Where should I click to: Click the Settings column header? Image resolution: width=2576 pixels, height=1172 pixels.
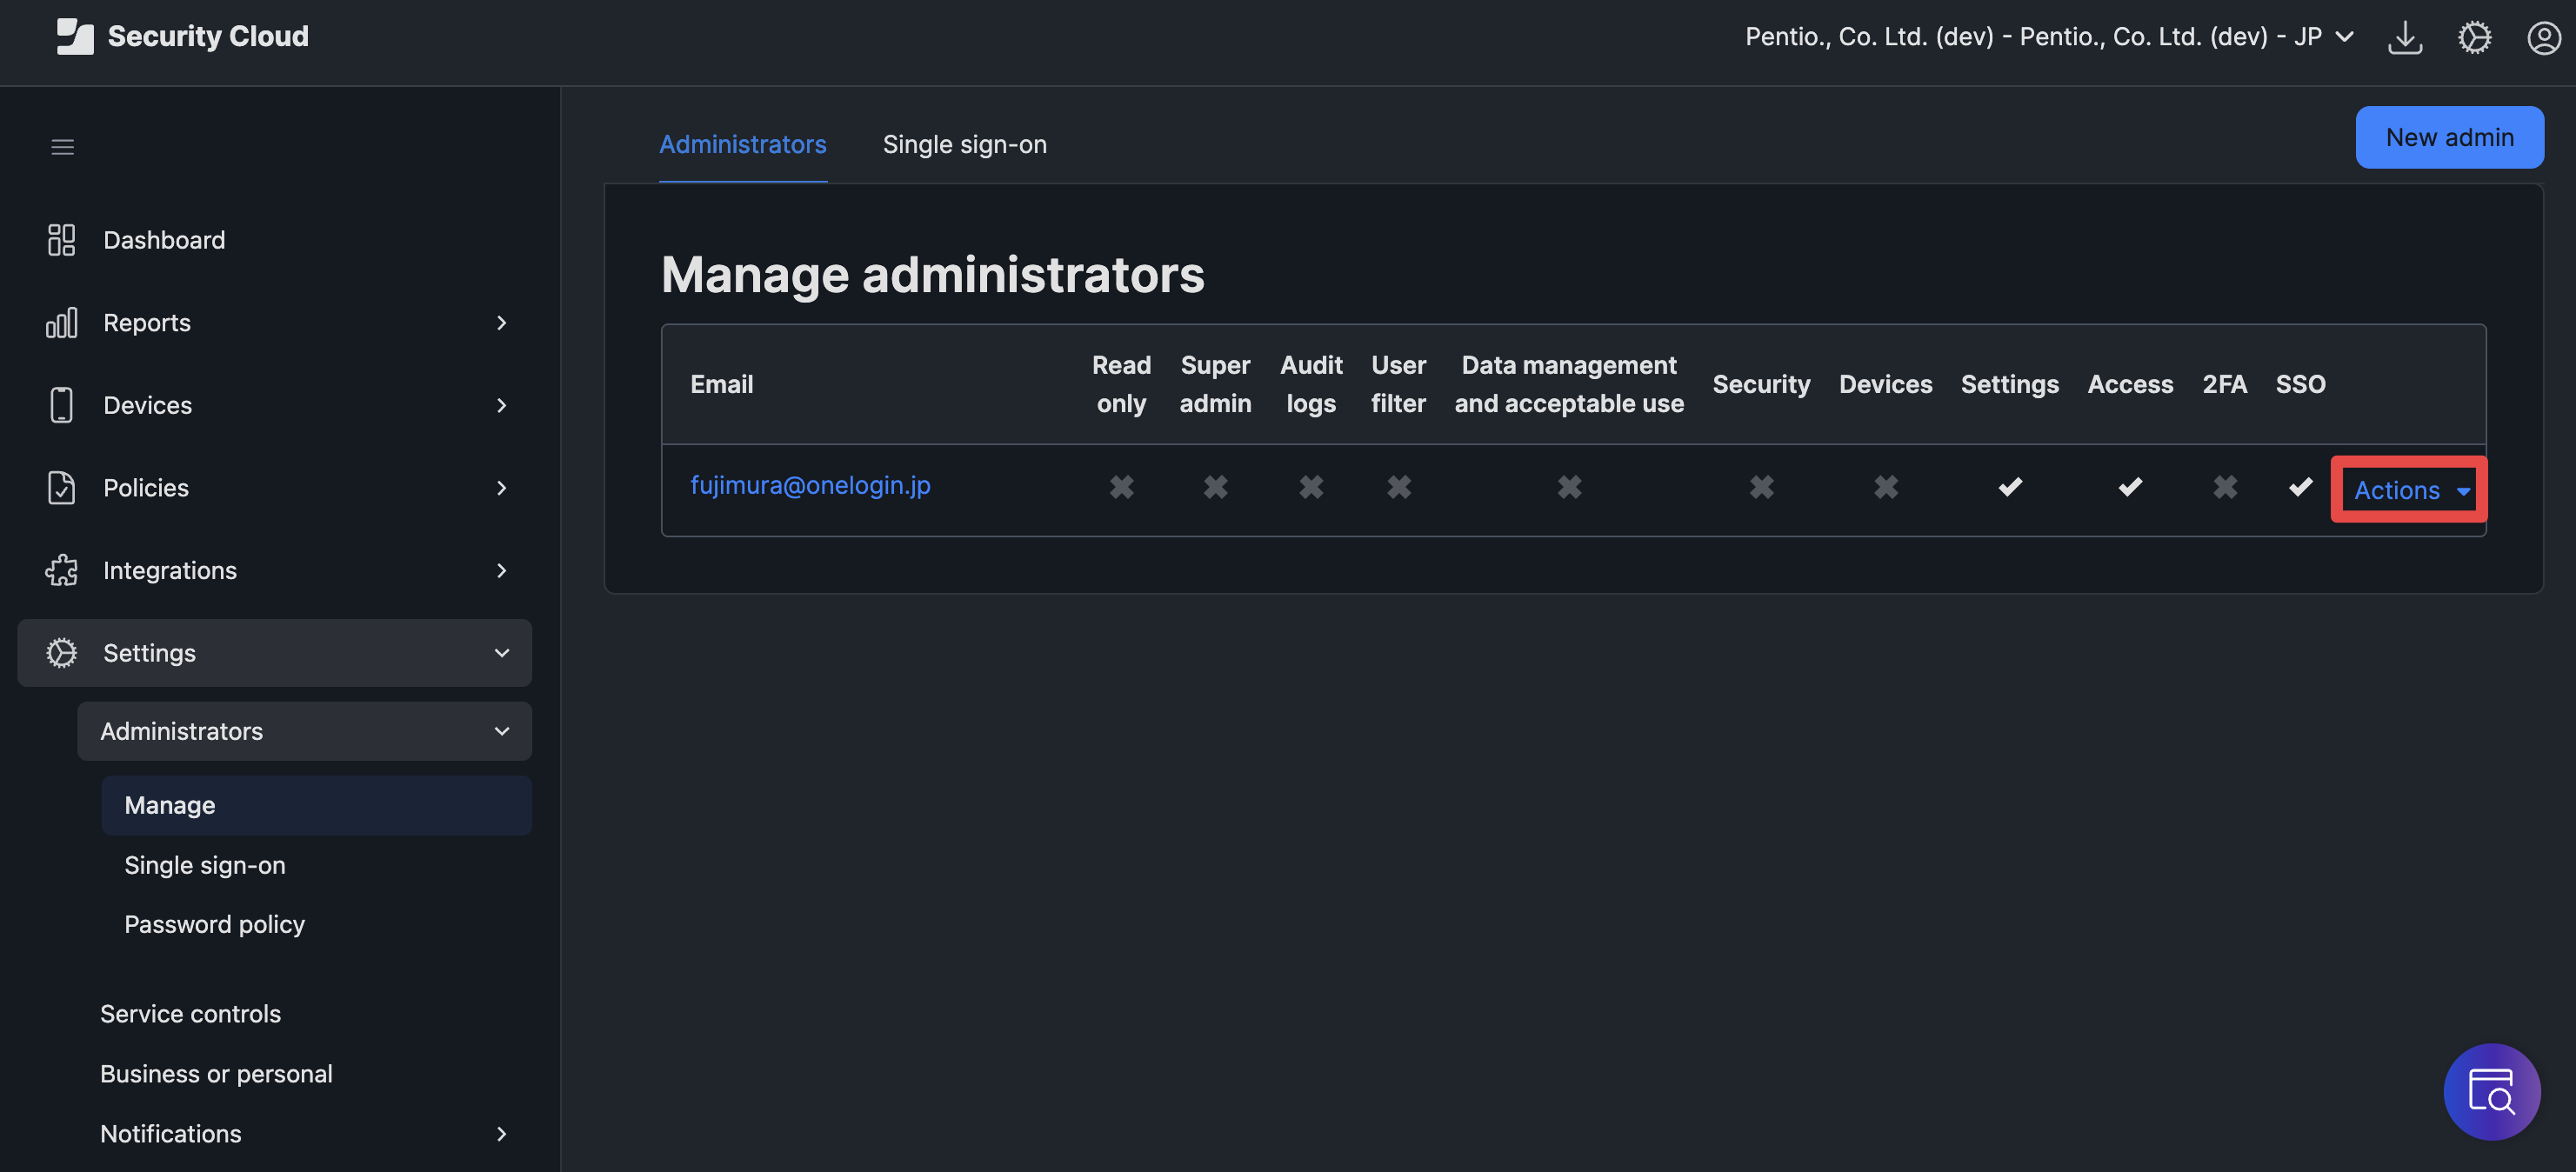pos(2009,384)
